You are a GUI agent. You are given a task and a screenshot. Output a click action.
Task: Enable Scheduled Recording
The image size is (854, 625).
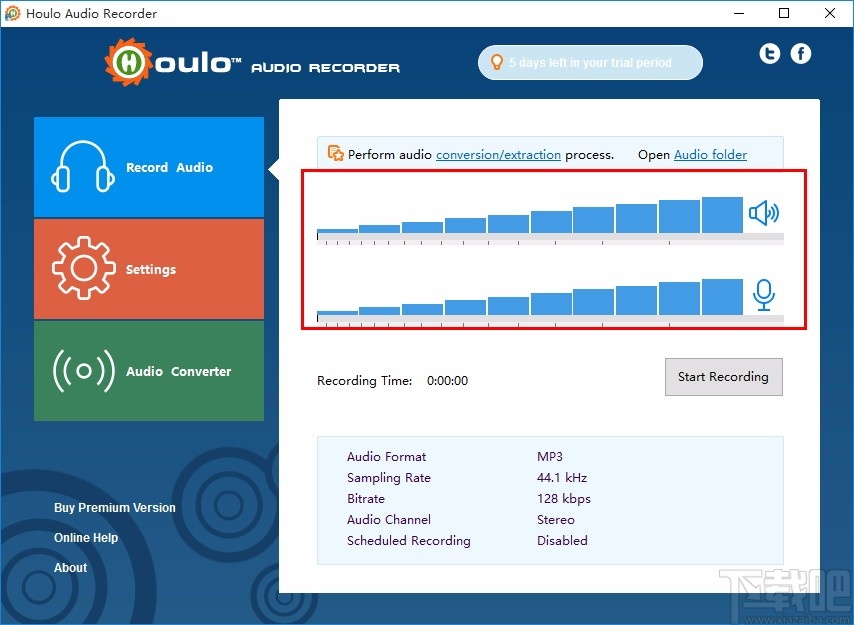pyautogui.click(x=562, y=540)
